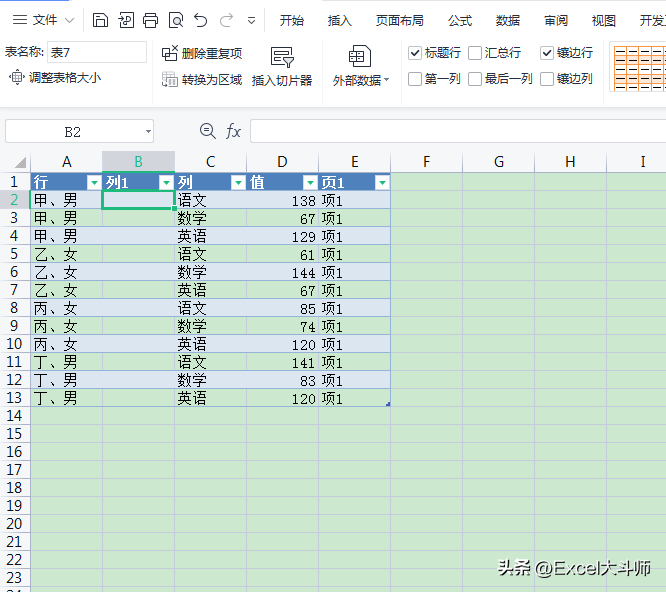Click the cell with value 138

[282, 200]
